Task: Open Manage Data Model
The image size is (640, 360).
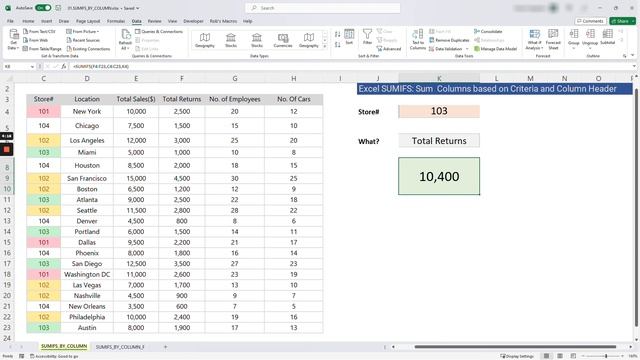Action: [x=496, y=49]
